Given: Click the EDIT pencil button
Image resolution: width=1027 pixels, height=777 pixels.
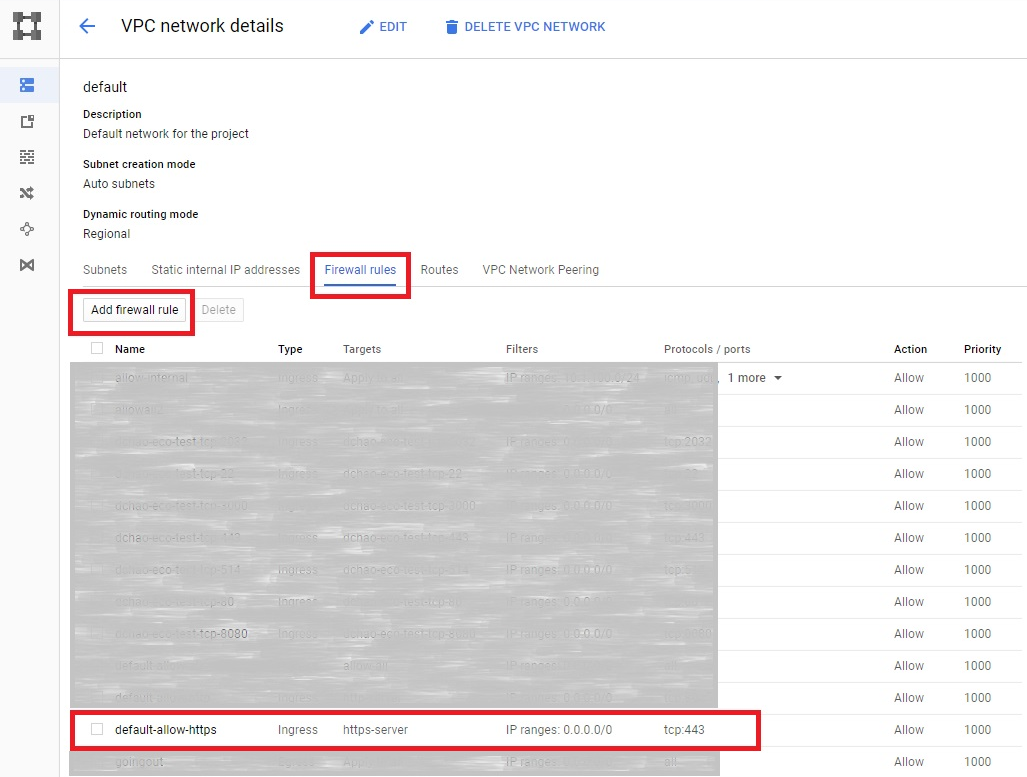Looking at the screenshot, I should (383, 27).
